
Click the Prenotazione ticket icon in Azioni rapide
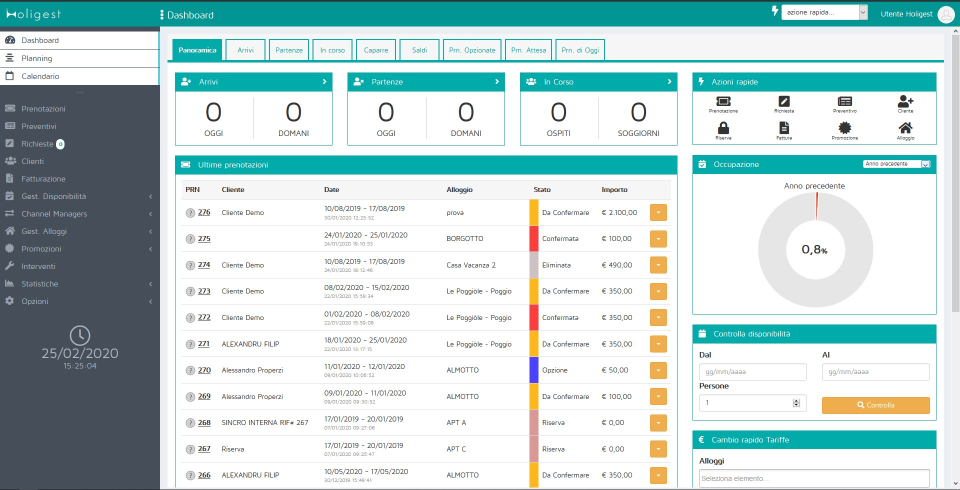(x=723, y=102)
